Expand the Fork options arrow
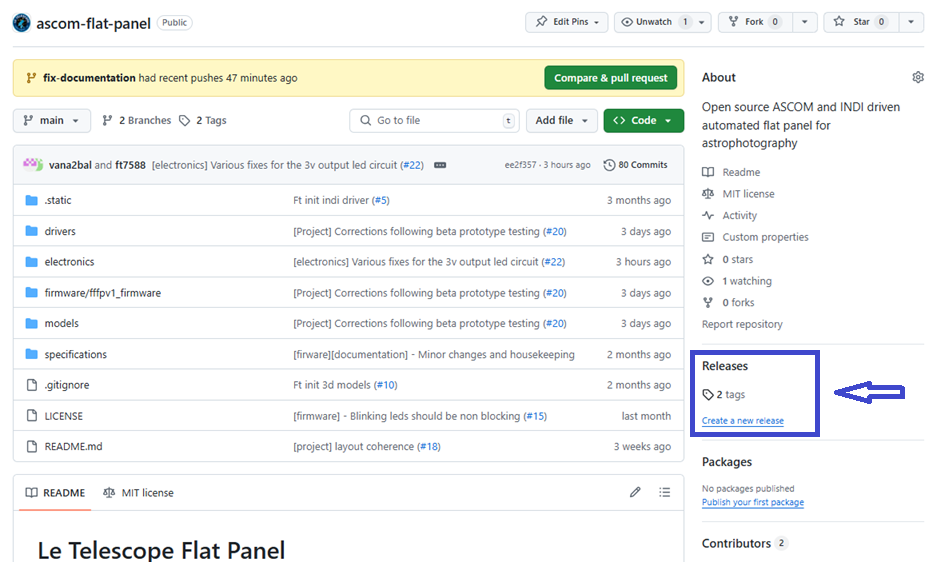 click(x=804, y=22)
